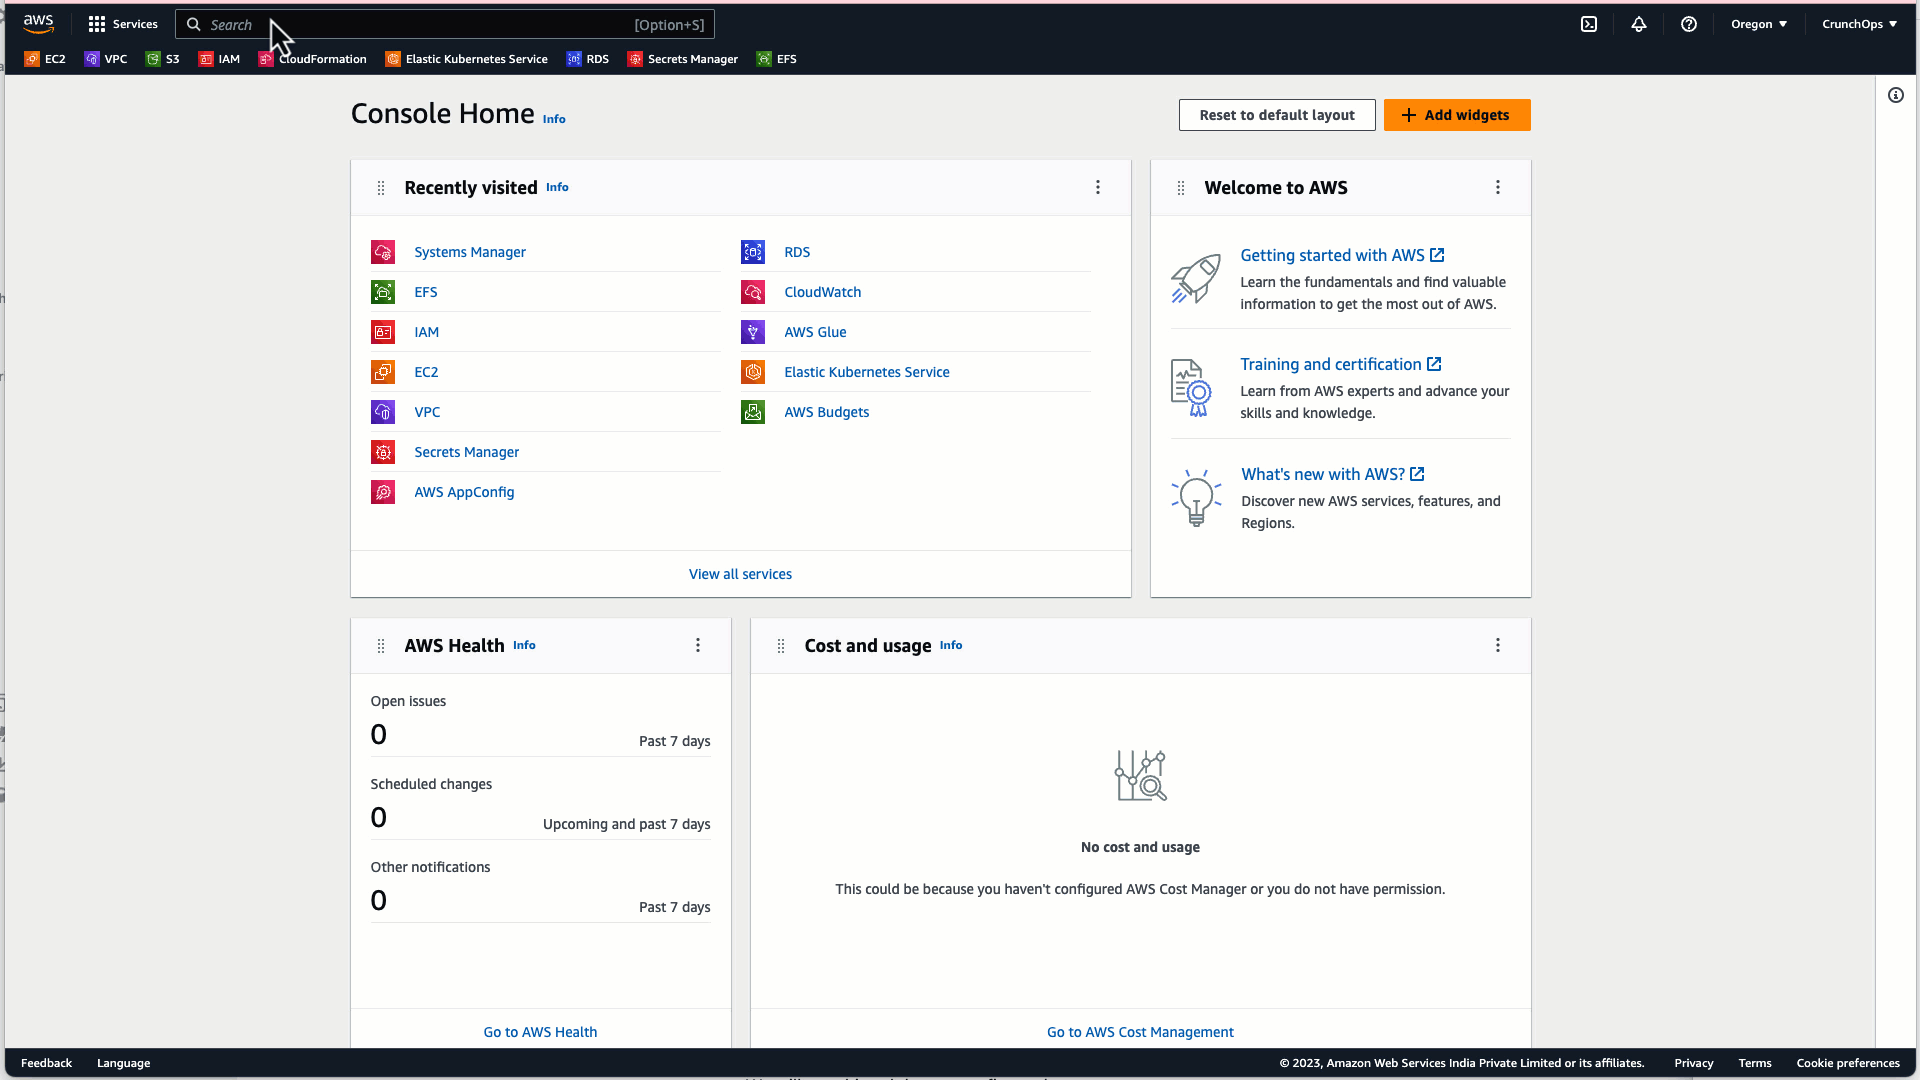The height and width of the screenshot is (1080, 1920).
Task: Open Cost and usage widget options menu
Action: click(x=1498, y=645)
